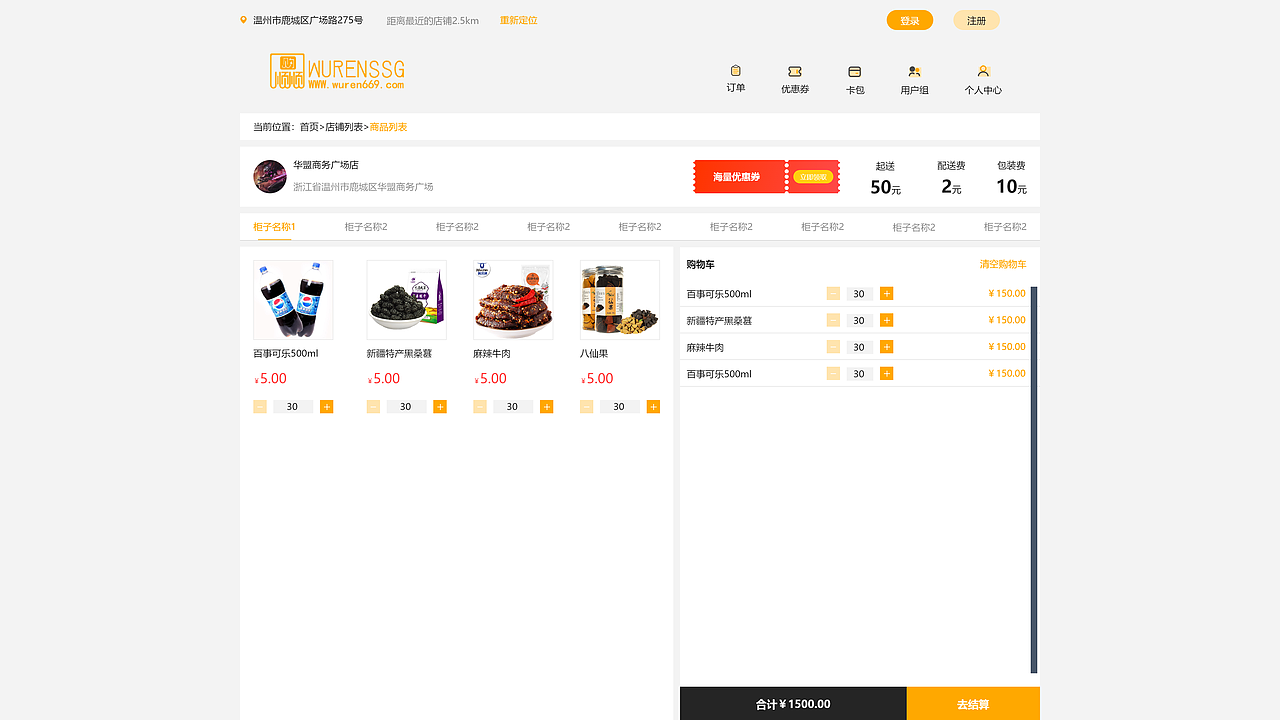
Task: Click the 华盟商务广场店 store avatar
Action: [x=270, y=176]
